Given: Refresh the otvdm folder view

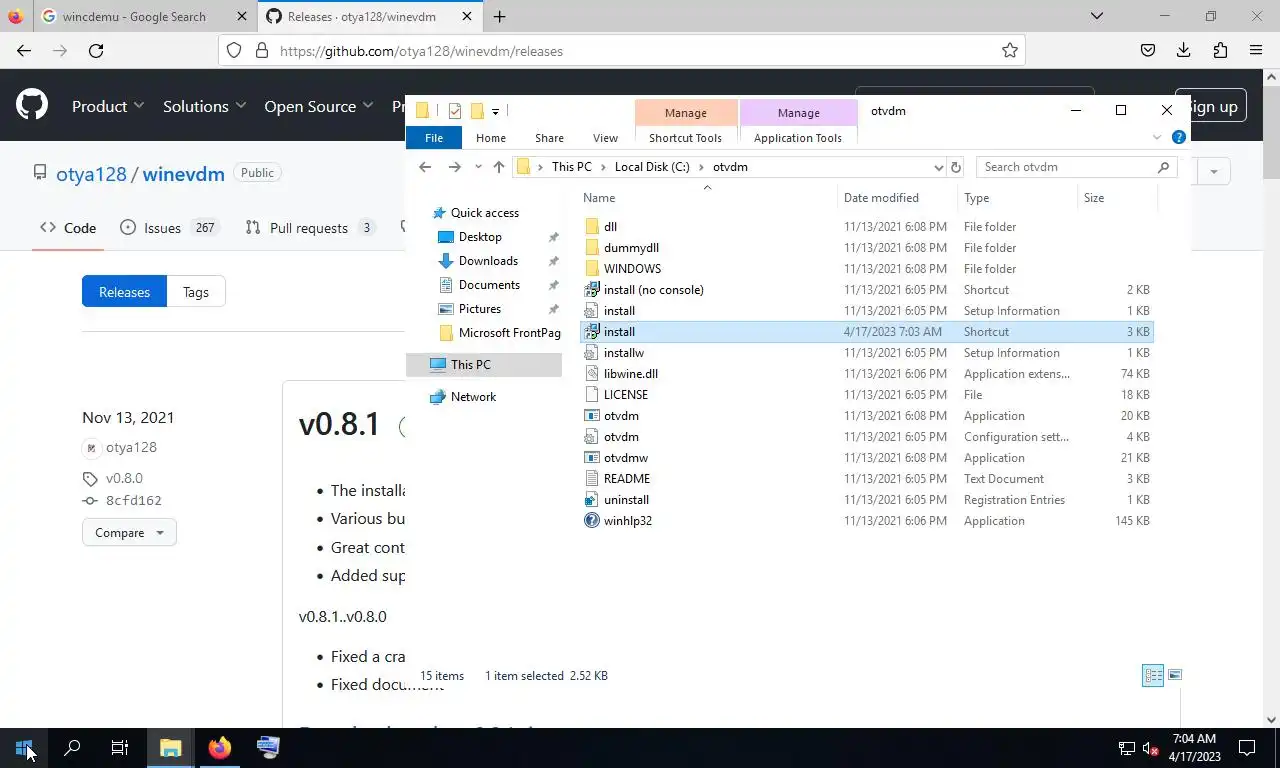Looking at the screenshot, I should coord(956,167).
